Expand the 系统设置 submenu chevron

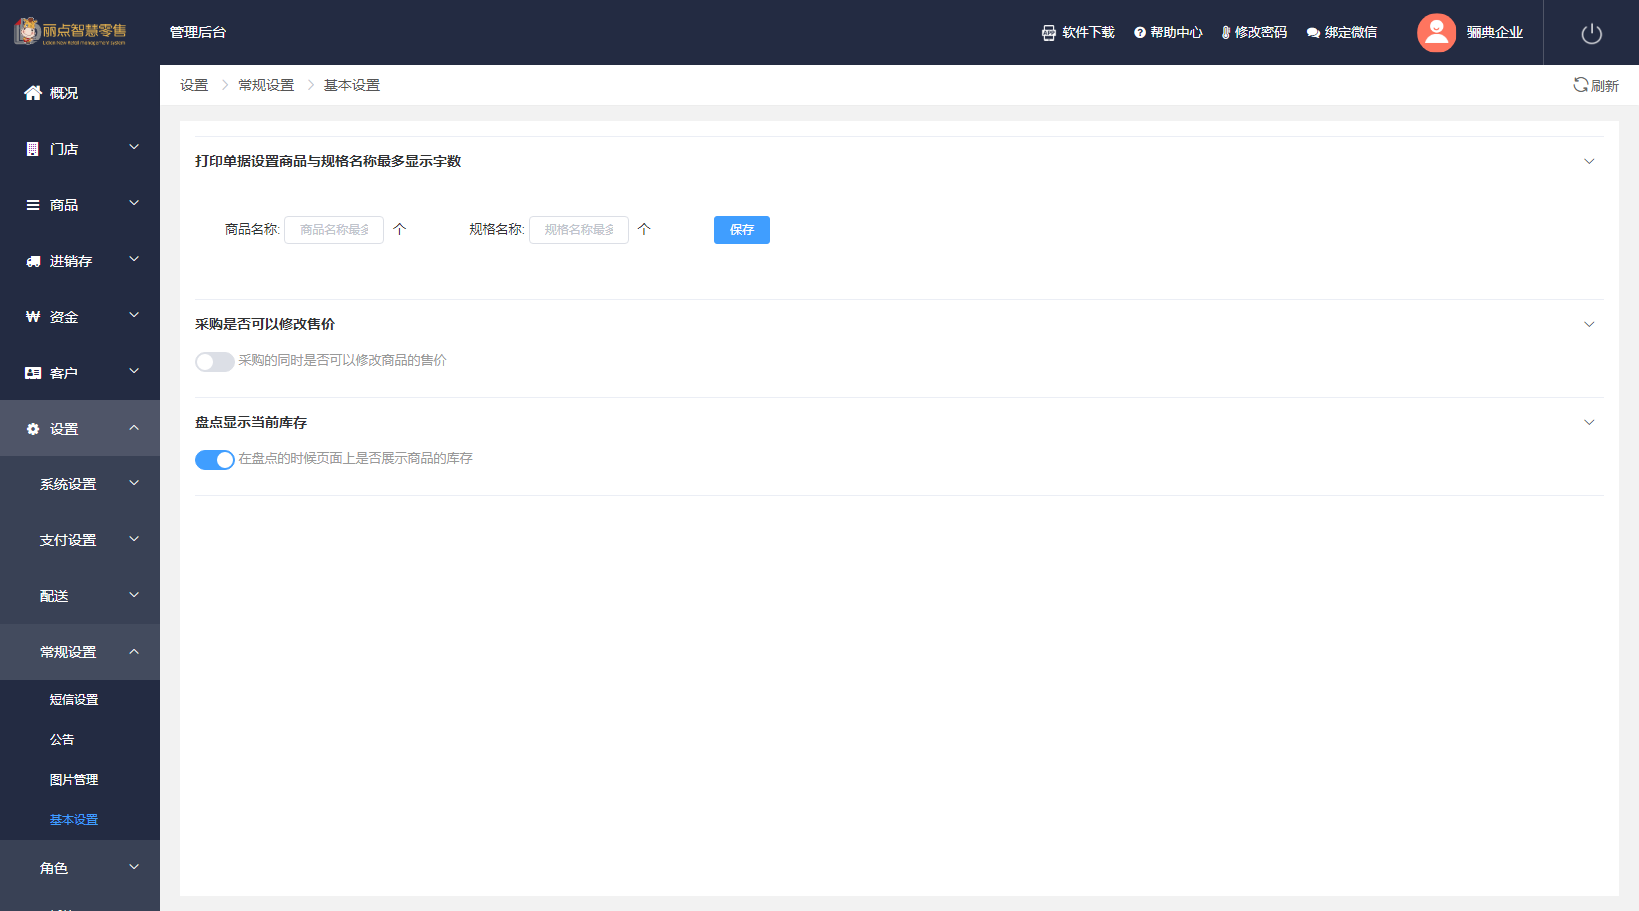tap(134, 483)
